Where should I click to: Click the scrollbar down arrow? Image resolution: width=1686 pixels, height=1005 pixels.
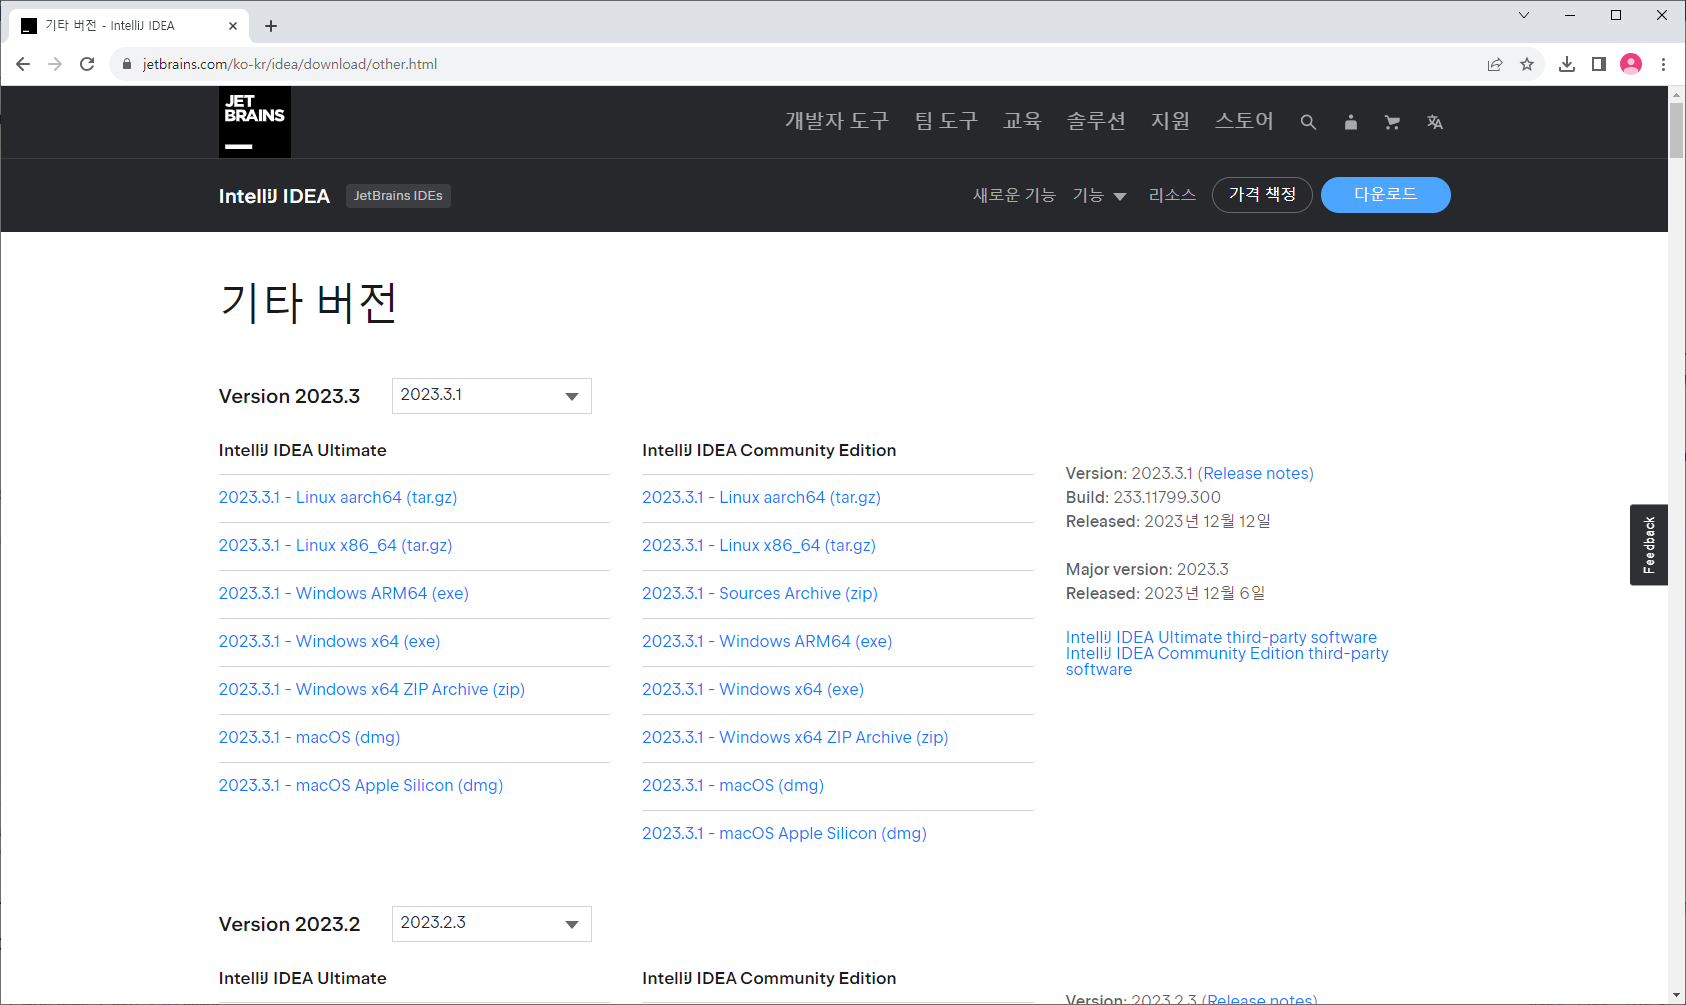point(1677,996)
